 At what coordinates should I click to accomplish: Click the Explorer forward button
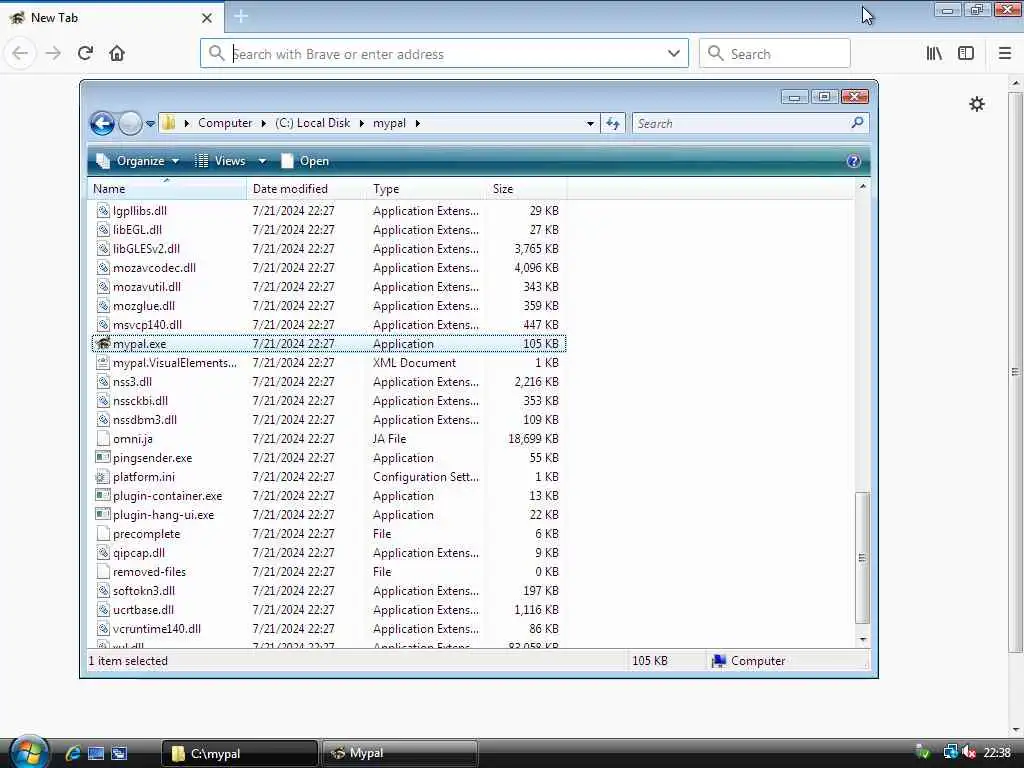[x=130, y=123]
